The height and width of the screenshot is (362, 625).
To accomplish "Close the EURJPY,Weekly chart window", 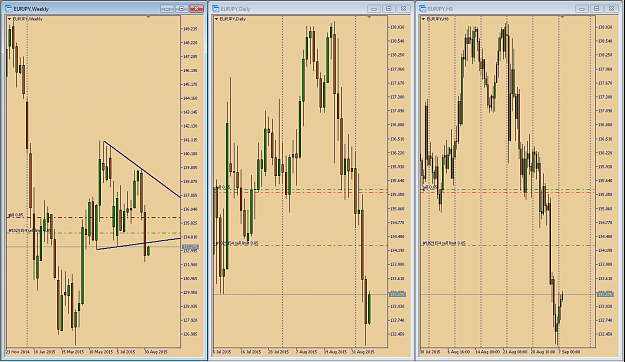I will click(197, 8).
